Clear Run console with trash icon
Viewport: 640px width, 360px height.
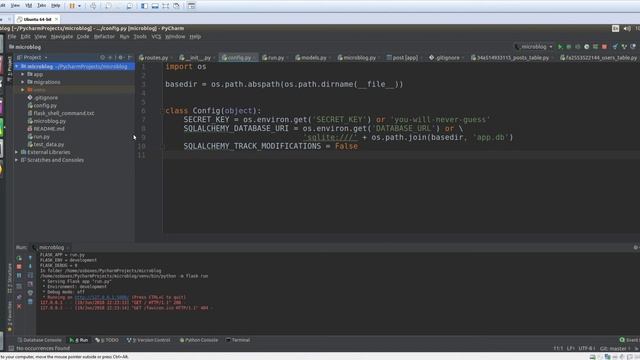click(x=30, y=302)
